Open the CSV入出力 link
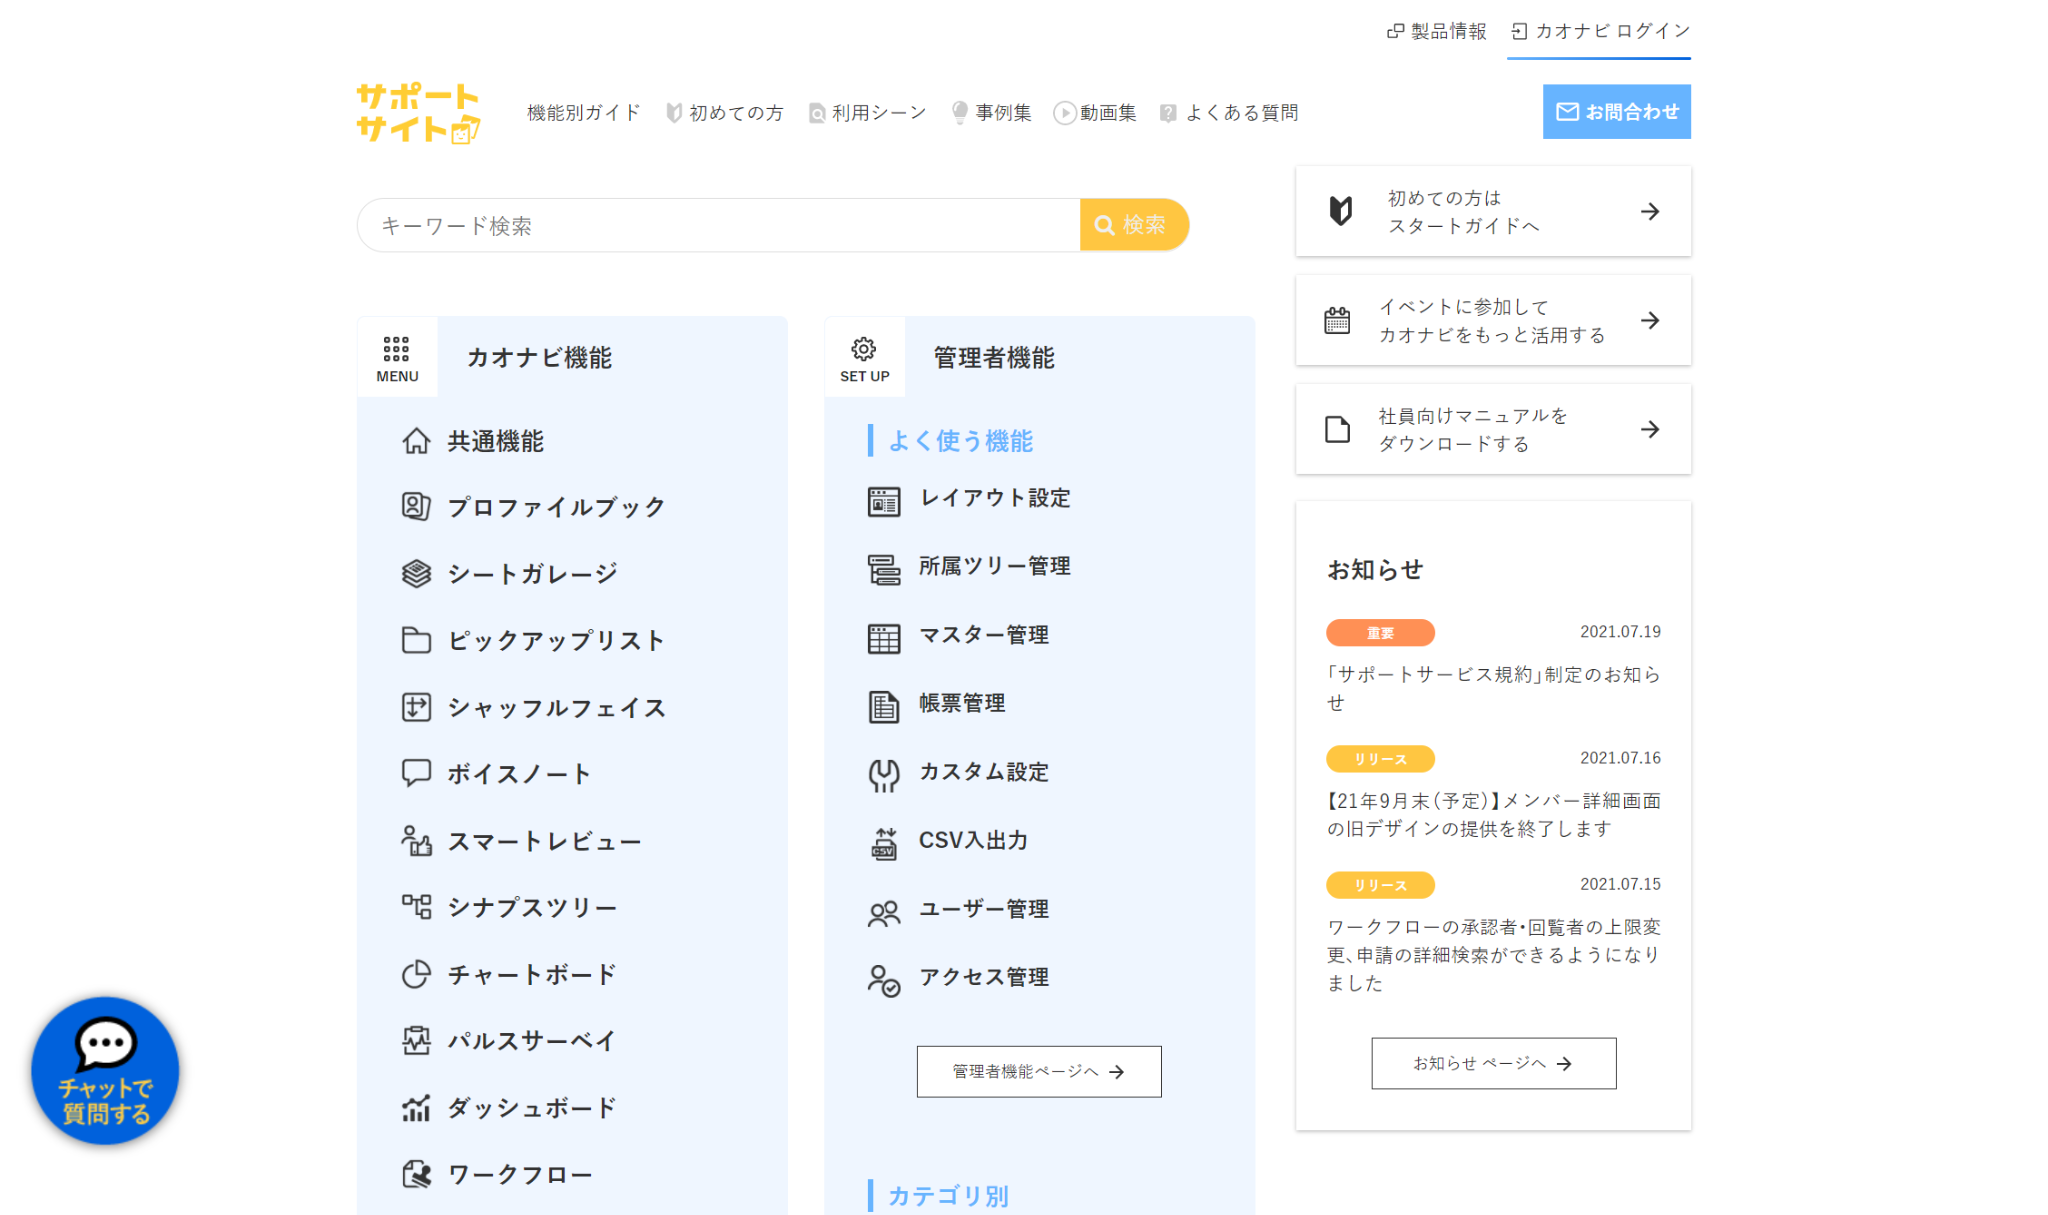This screenshot has width=2048, height=1215. coord(973,840)
